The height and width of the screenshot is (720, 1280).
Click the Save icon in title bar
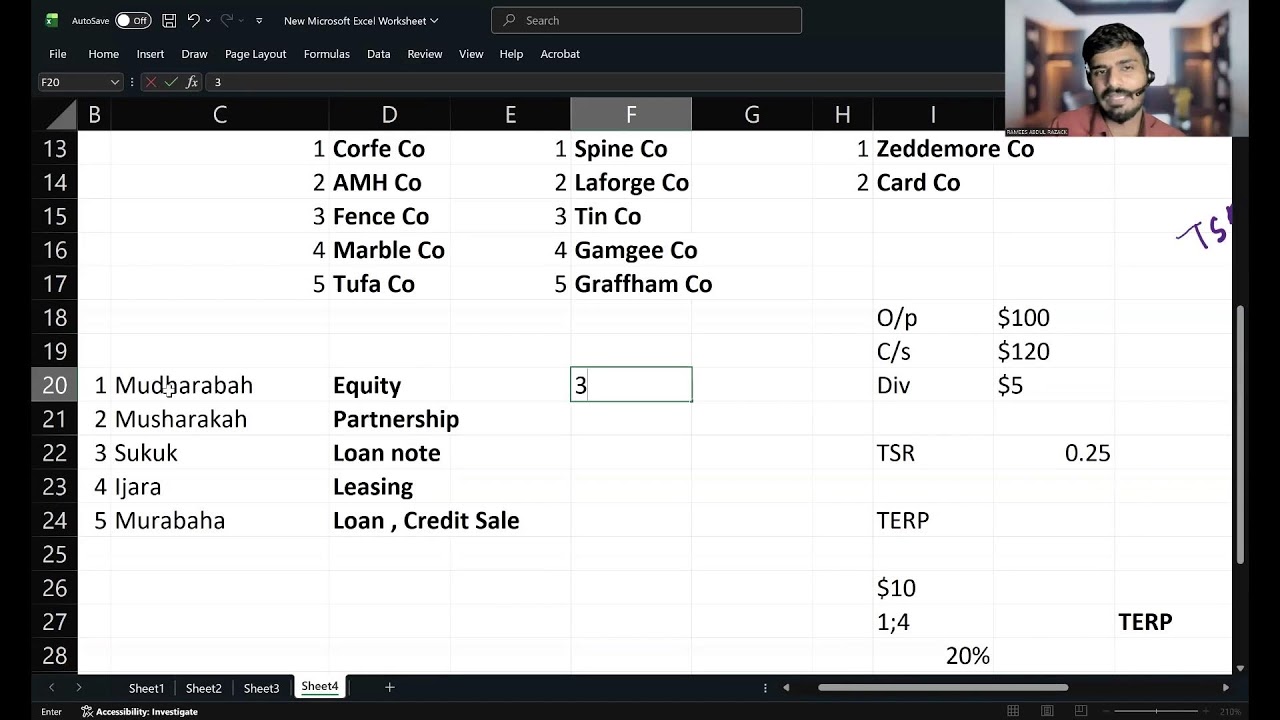tap(169, 20)
